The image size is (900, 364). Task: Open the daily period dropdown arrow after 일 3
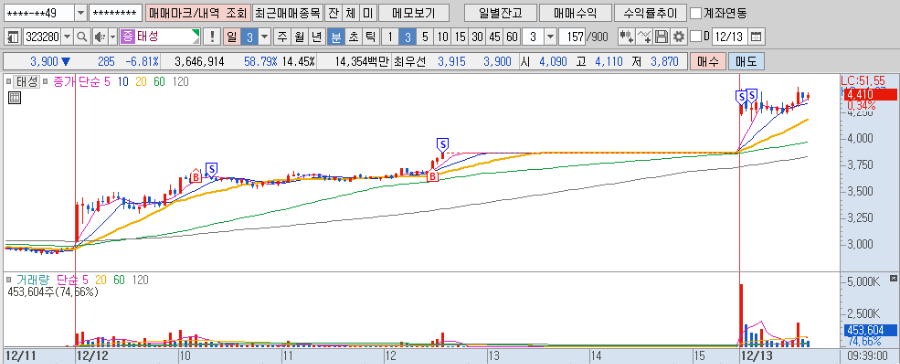(264, 37)
